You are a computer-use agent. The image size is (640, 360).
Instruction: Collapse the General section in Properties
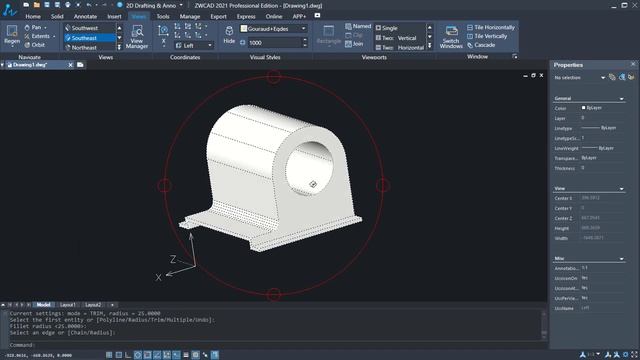(x=622, y=99)
